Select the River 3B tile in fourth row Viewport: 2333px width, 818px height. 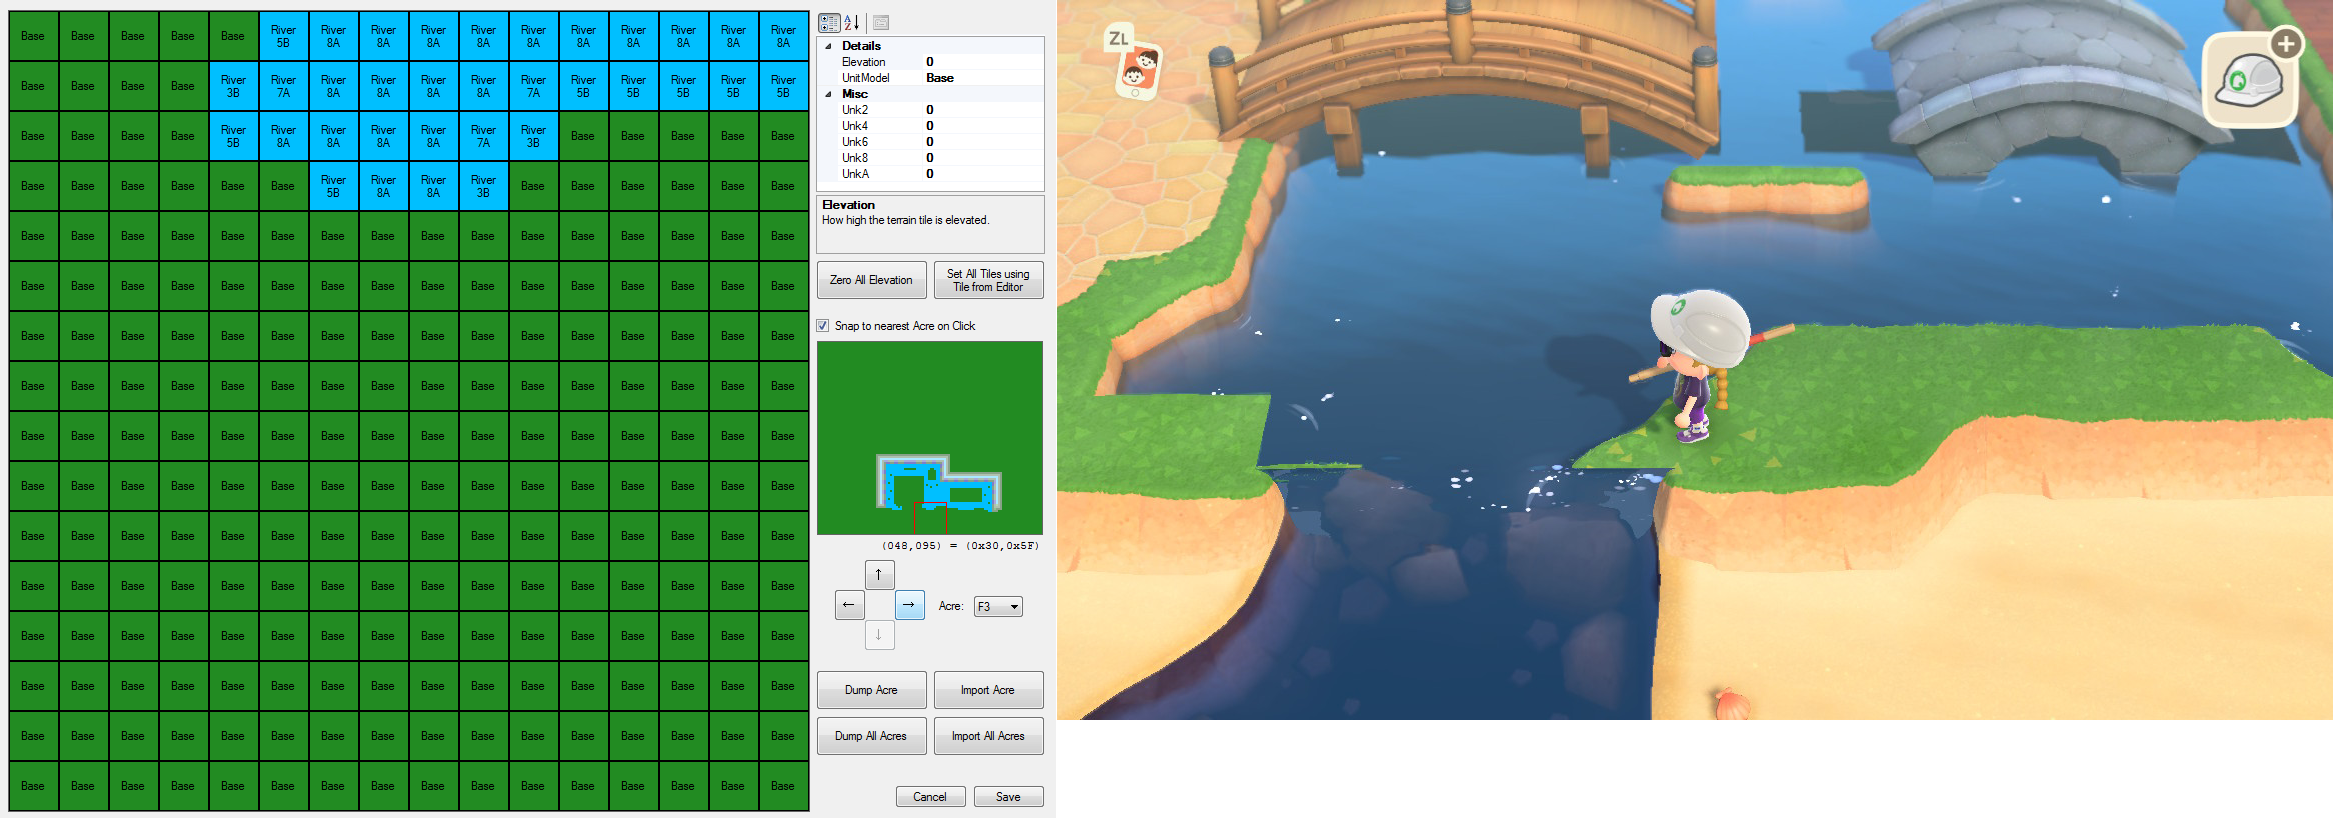(484, 186)
